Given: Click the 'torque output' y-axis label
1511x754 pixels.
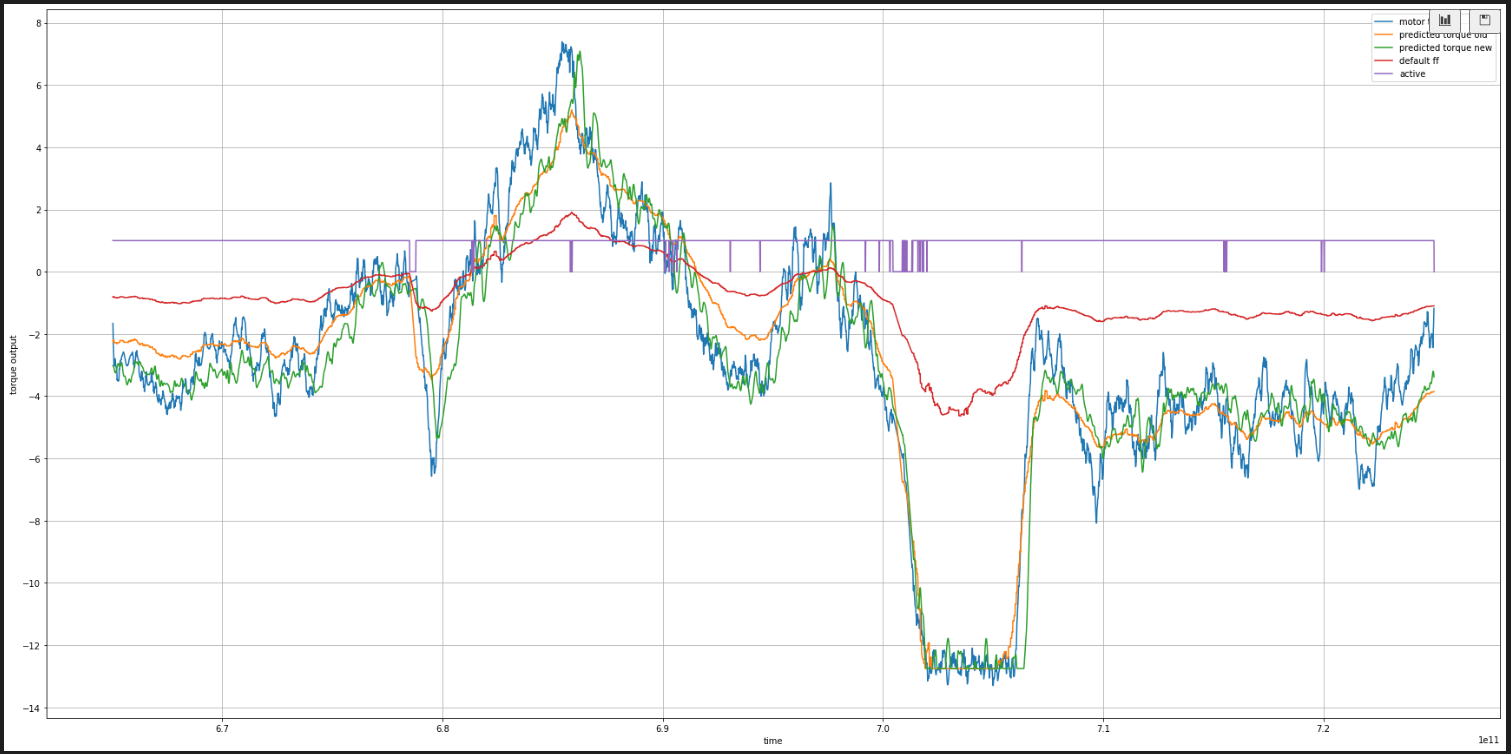Looking at the screenshot, I should coord(14,364).
